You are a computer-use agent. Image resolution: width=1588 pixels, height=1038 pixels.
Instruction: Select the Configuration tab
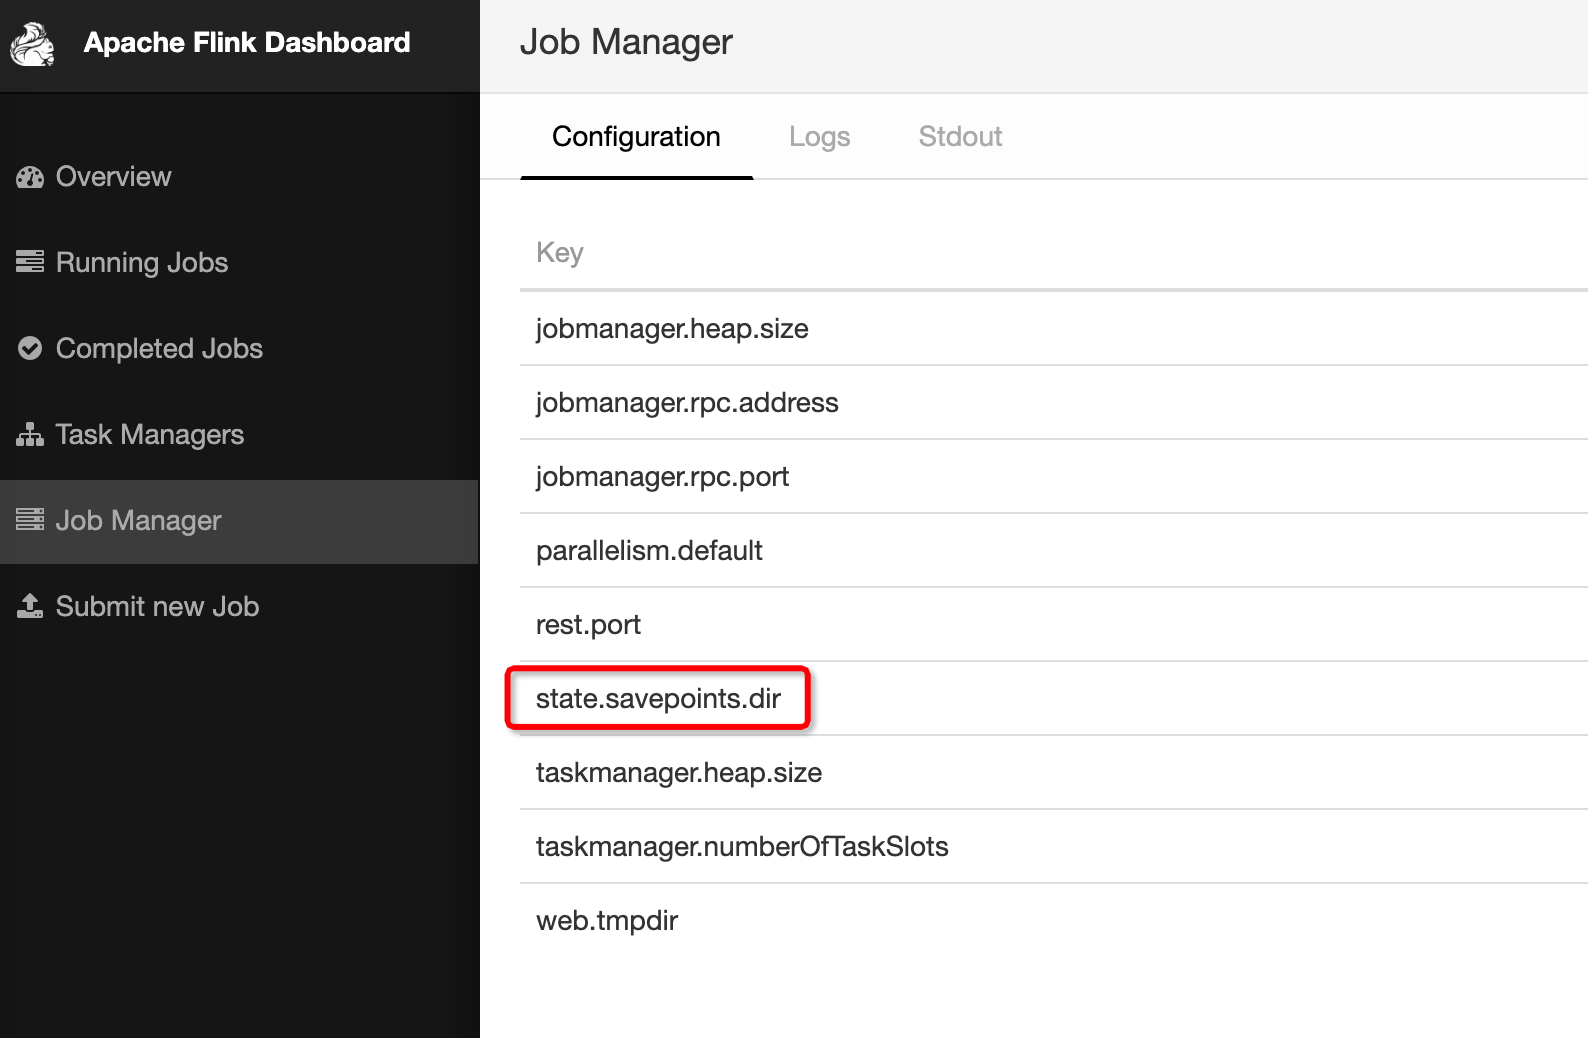coord(636,137)
